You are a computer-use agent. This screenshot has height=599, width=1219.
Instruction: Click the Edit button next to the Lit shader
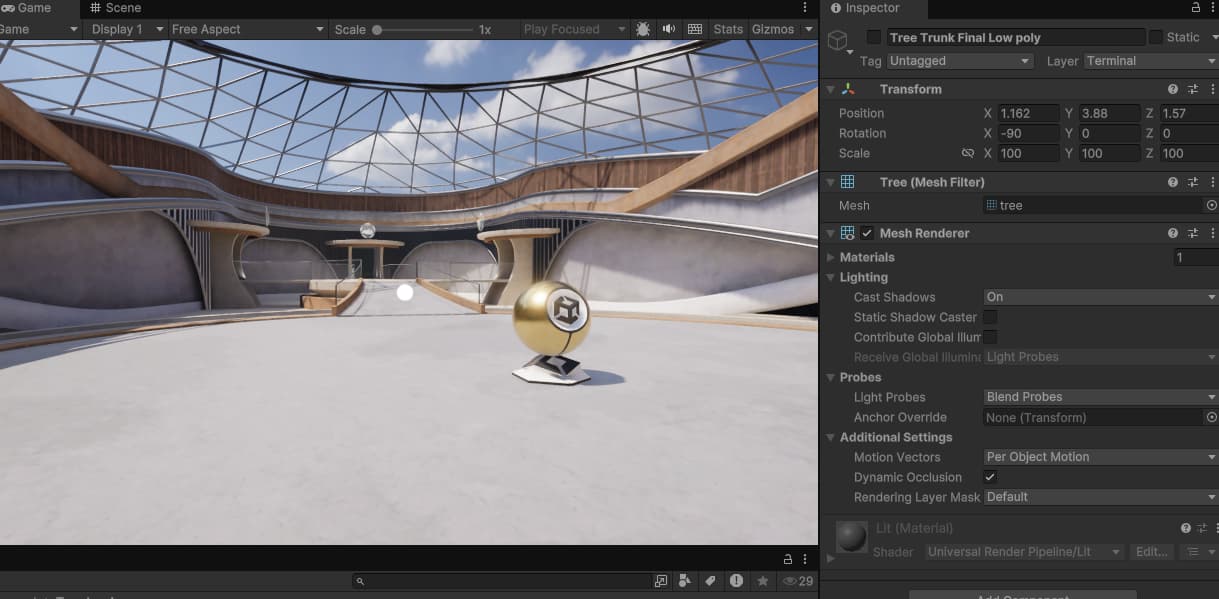click(1151, 551)
